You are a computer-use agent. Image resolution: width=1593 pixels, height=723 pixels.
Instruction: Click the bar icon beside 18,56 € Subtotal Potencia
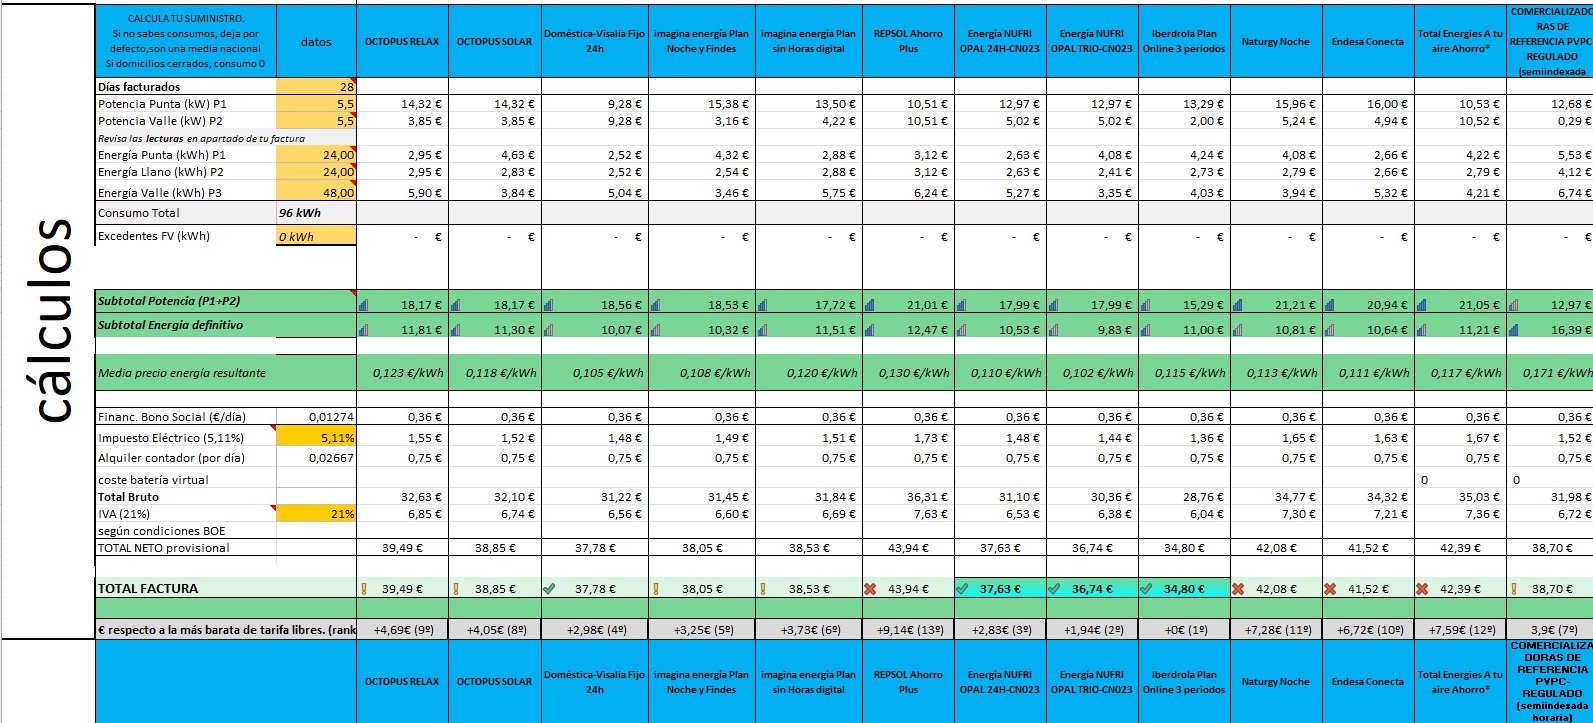[547, 304]
